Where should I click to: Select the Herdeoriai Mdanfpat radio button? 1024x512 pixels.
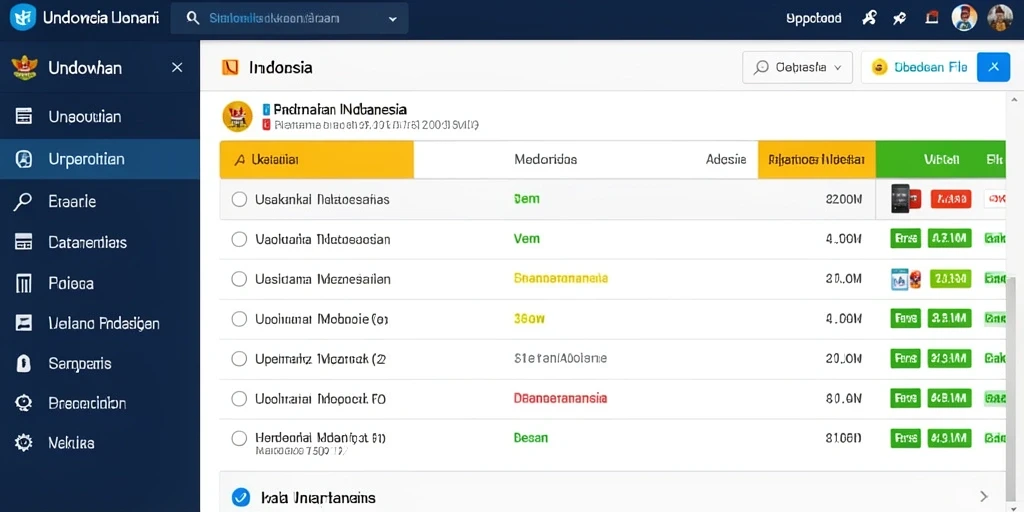[x=240, y=438]
